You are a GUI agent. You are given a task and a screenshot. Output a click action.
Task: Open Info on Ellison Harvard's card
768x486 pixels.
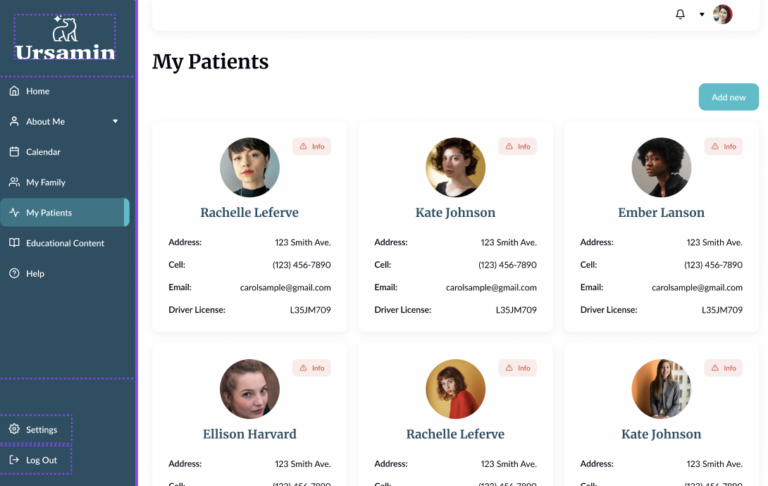(312, 368)
